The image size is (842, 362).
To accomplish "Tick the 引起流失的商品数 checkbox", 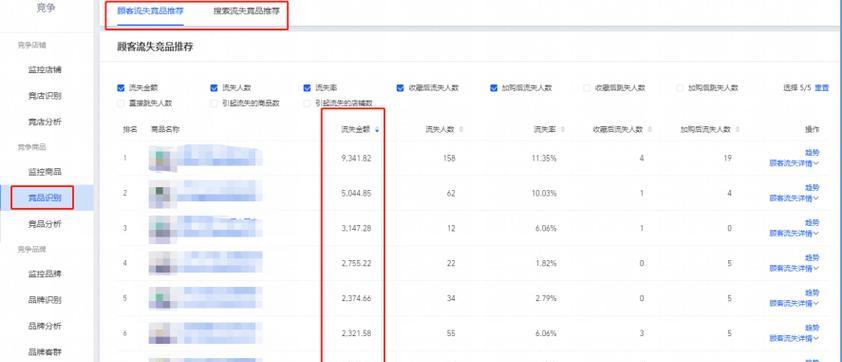I will (x=214, y=103).
